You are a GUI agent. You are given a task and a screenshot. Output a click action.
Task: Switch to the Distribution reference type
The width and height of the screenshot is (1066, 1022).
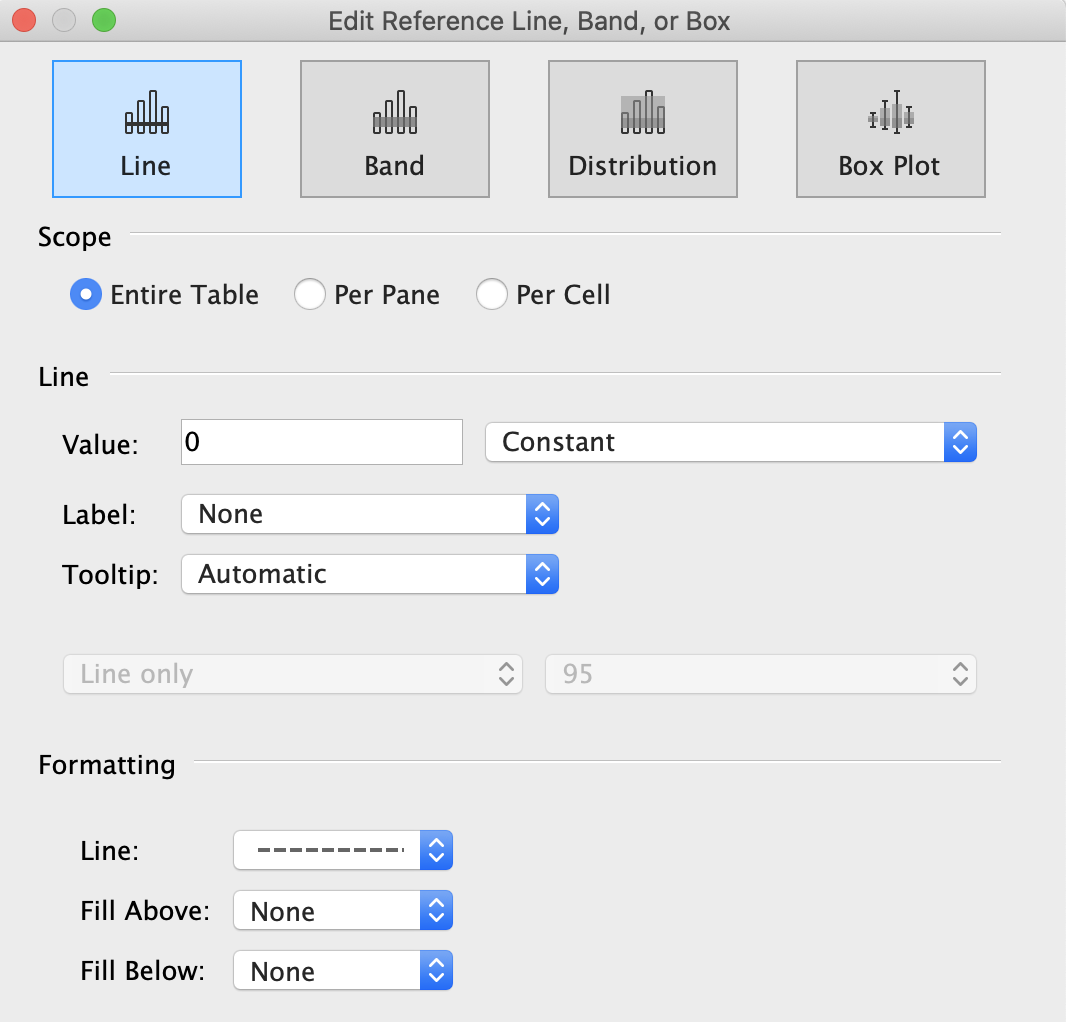[642, 129]
